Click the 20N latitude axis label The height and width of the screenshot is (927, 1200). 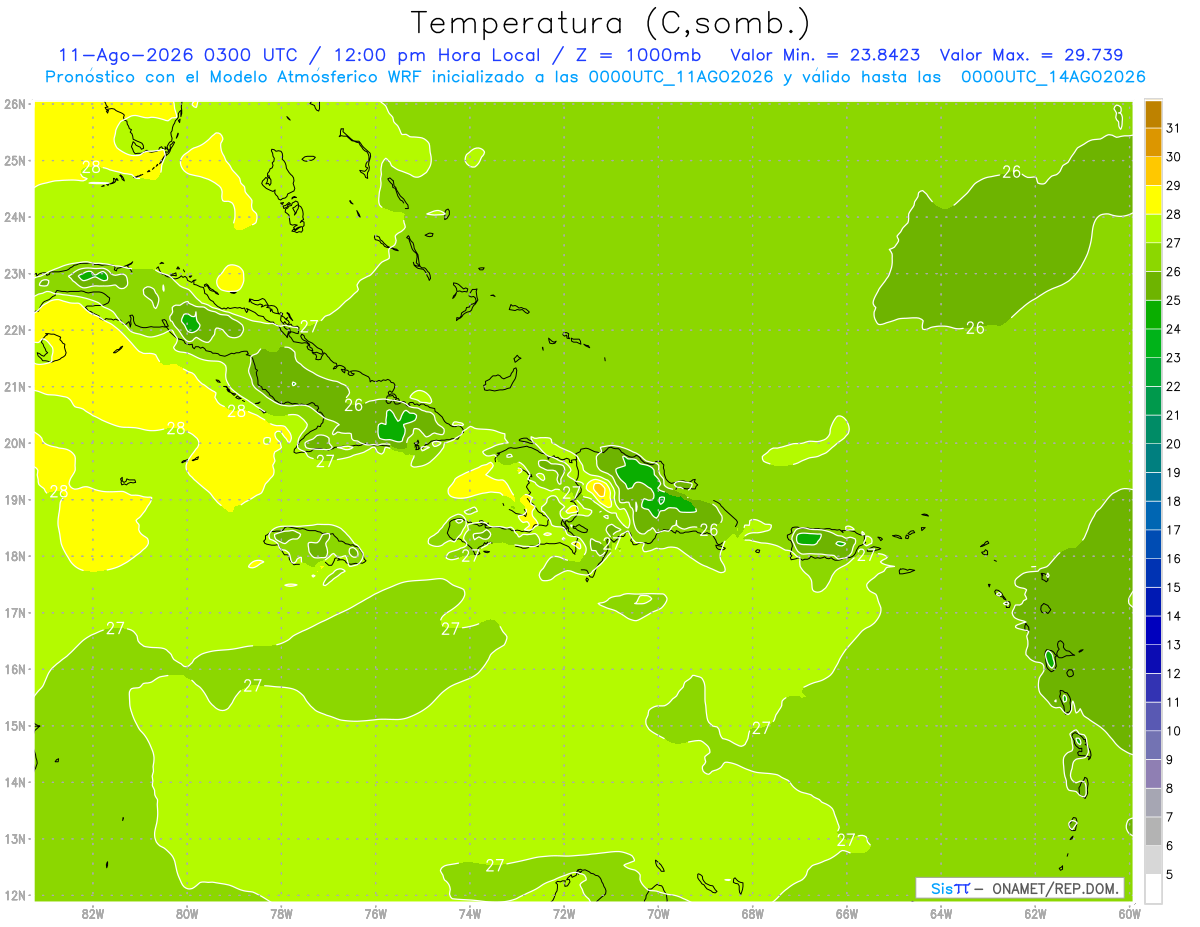[x=15, y=443]
